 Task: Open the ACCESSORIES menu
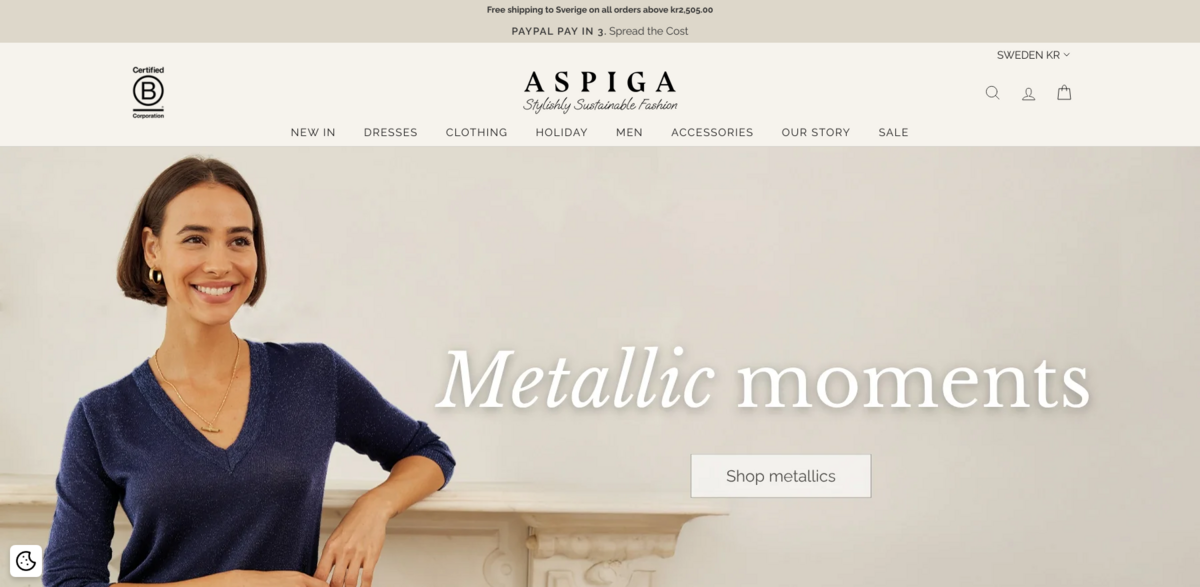pos(712,132)
